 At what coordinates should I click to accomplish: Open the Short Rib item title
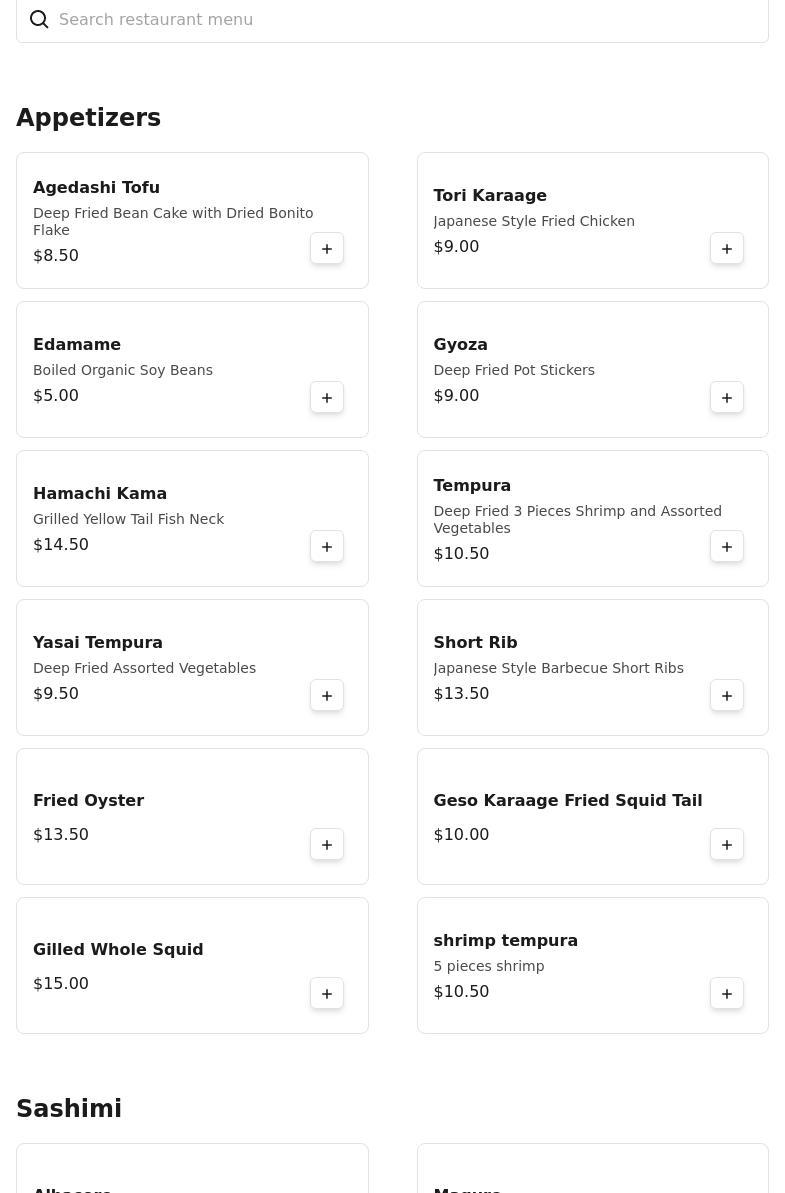pyautogui.click(x=475, y=643)
